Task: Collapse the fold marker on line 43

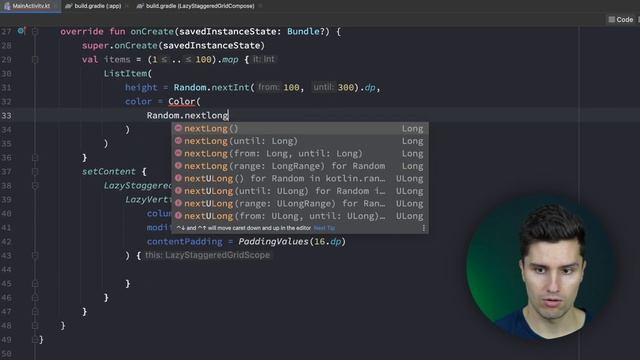Action: (x=35, y=256)
